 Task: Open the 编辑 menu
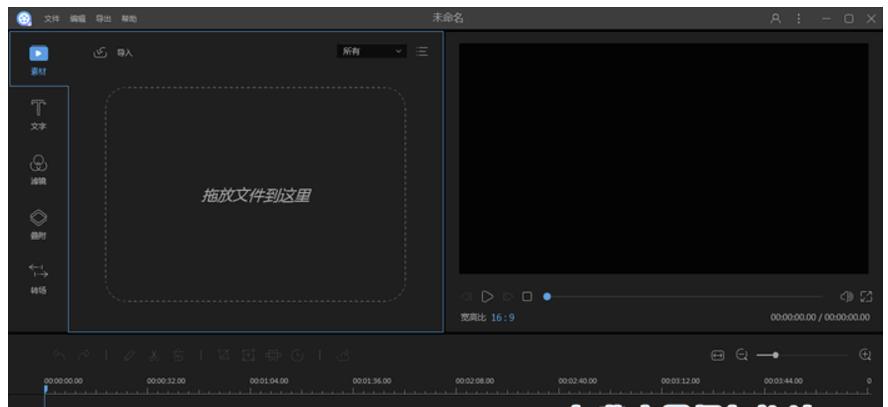coord(78,19)
